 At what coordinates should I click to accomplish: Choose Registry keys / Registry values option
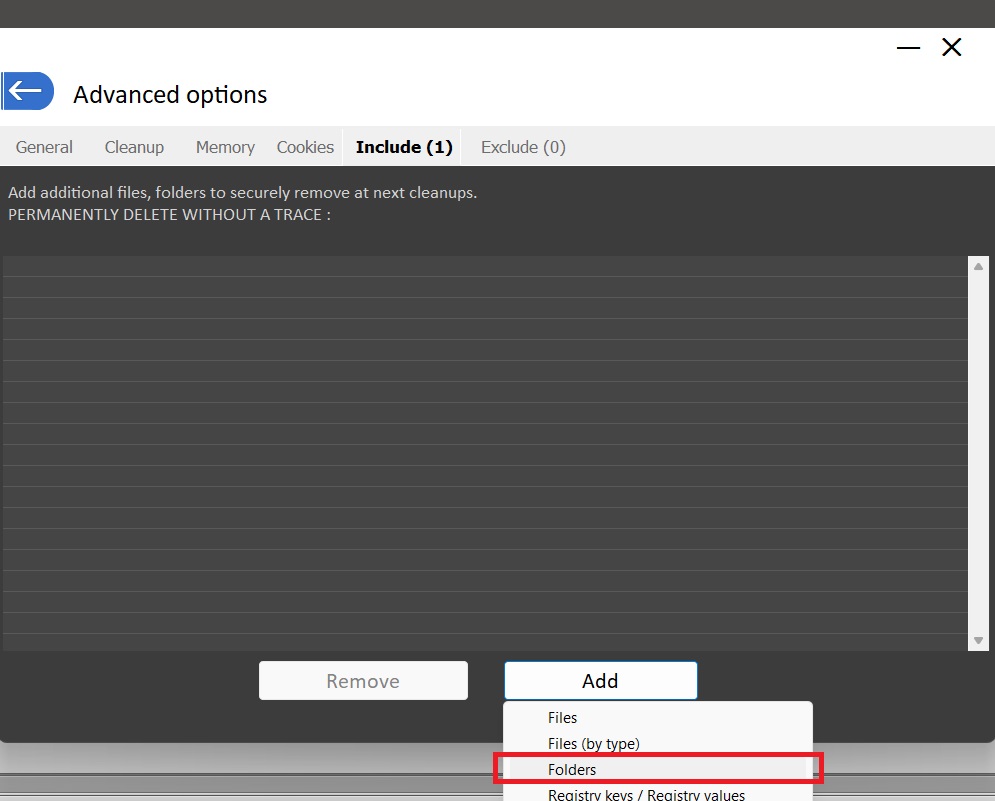coord(646,795)
